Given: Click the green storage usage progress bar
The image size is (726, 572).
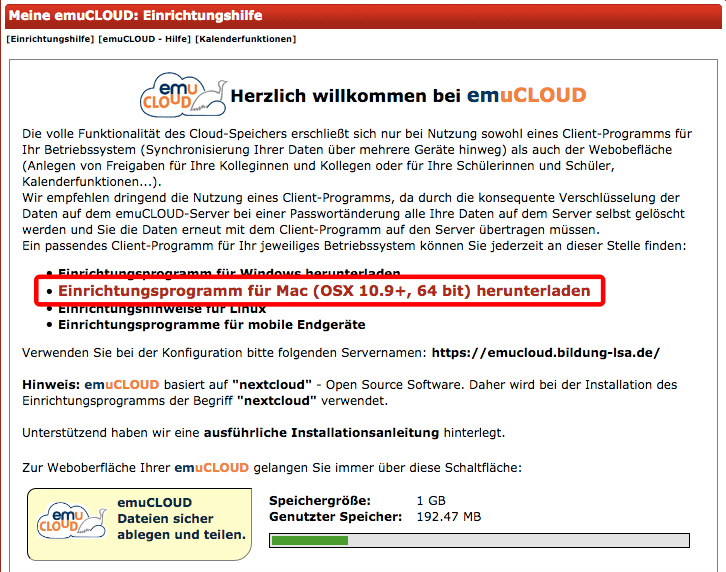Looking at the screenshot, I should [x=479, y=541].
